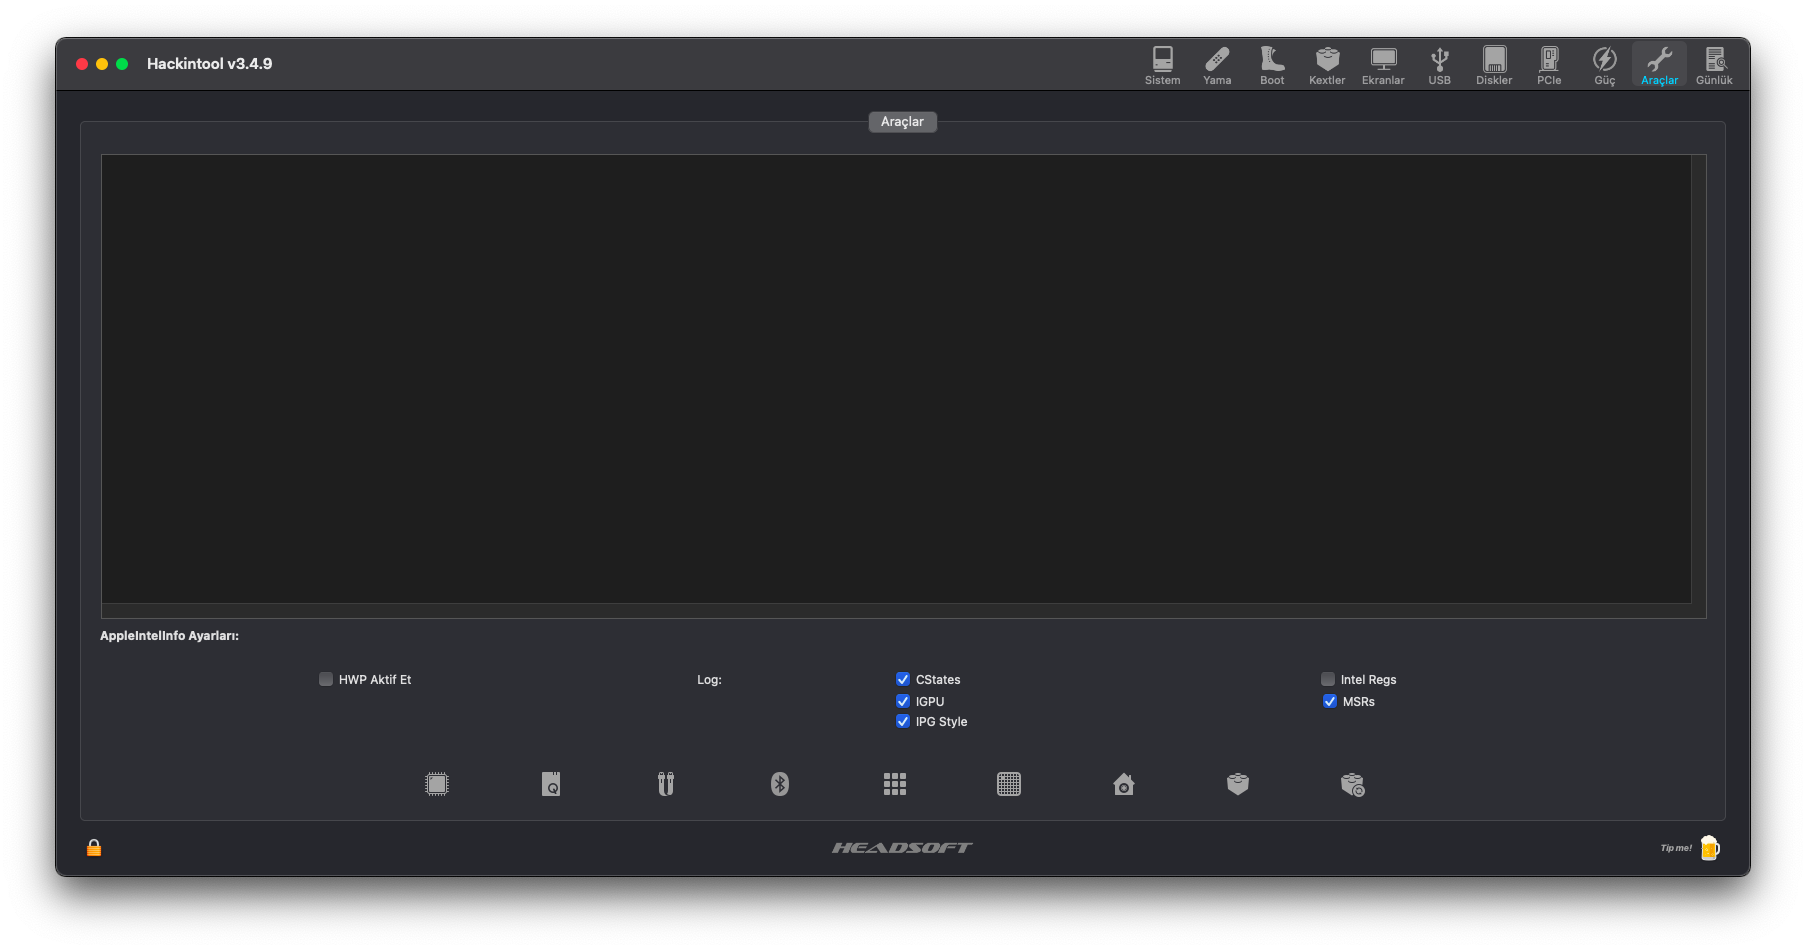Switch to the Sistem tab
This screenshot has width=1806, height=950.
click(x=1162, y=65)
